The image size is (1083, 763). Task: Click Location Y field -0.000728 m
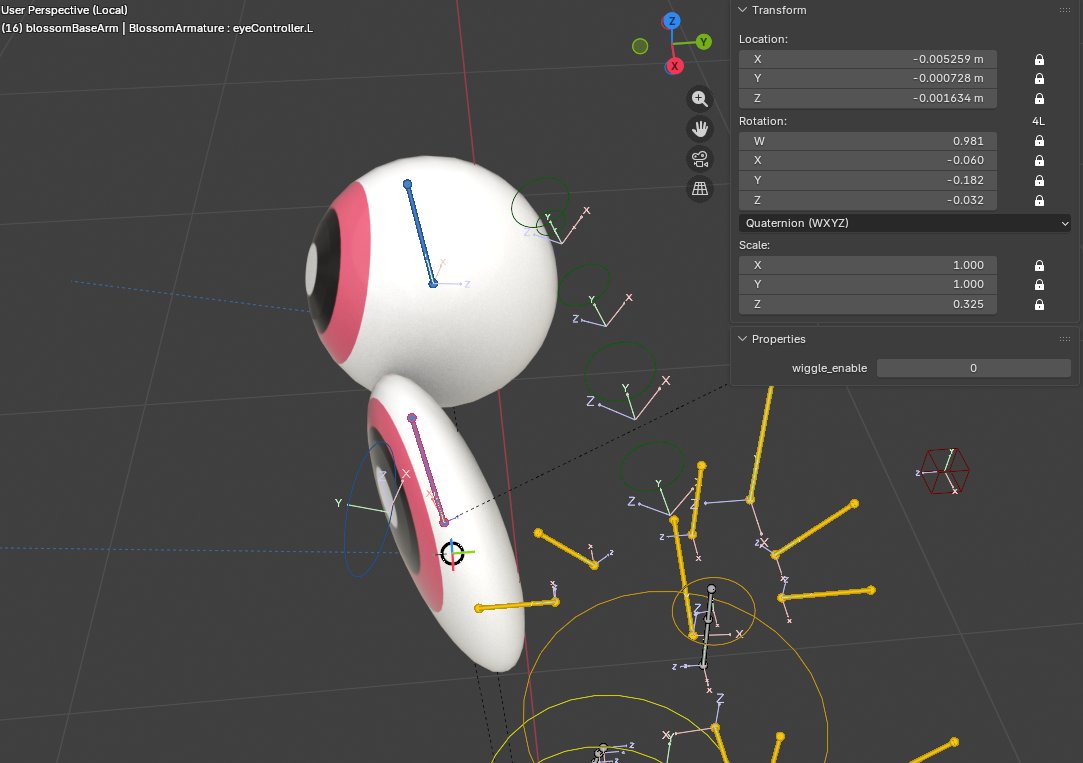click(868, 79)
